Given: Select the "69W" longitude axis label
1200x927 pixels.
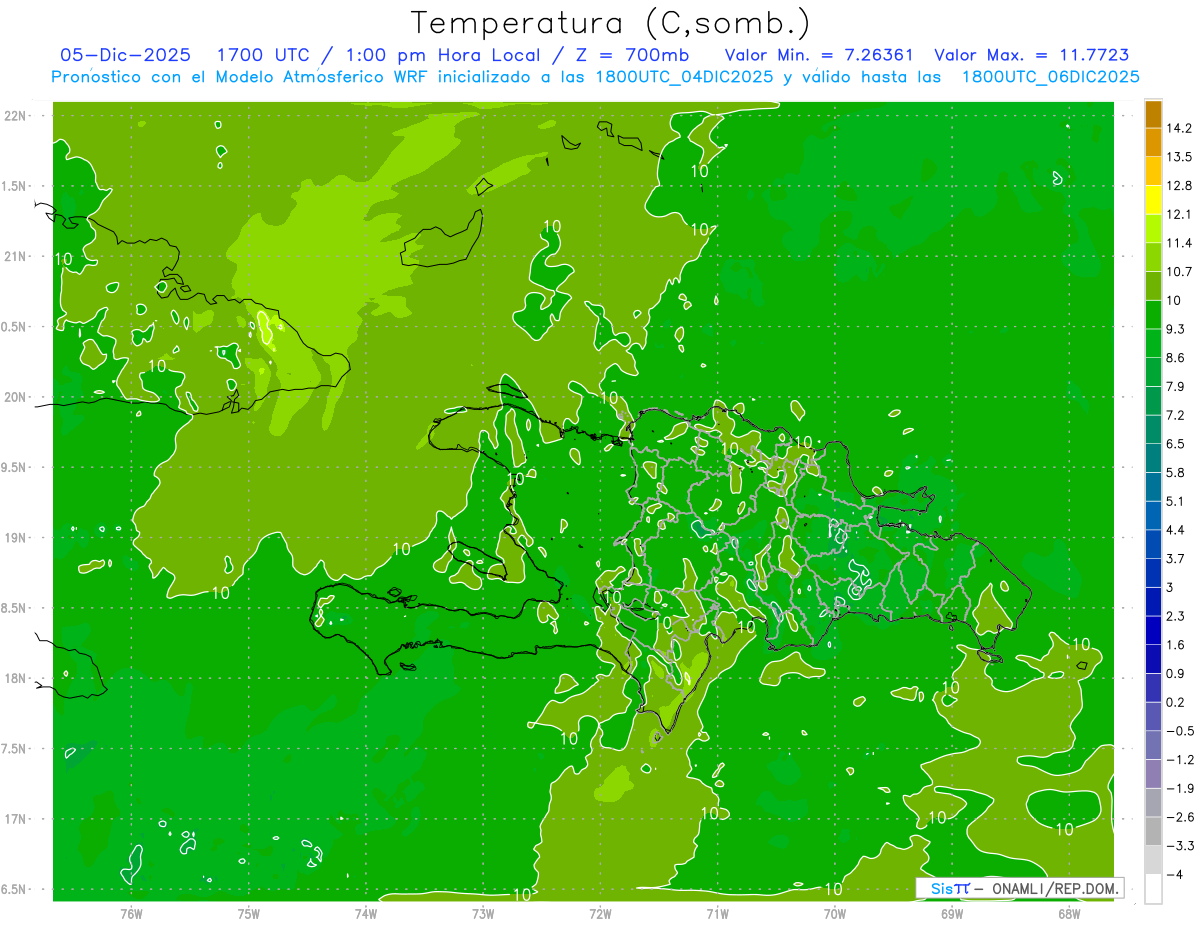Looking at the screenshot, I should pyautogui.click(x=952, y=913).
